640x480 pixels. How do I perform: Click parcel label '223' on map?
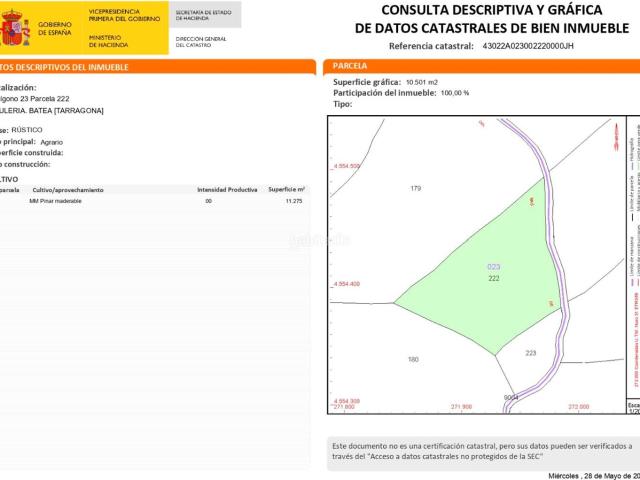[531, 353]
